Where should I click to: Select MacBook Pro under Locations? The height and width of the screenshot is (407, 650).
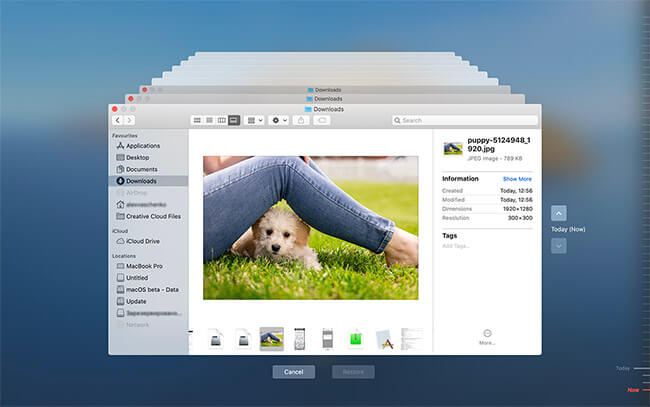click(x=144, y=266)
